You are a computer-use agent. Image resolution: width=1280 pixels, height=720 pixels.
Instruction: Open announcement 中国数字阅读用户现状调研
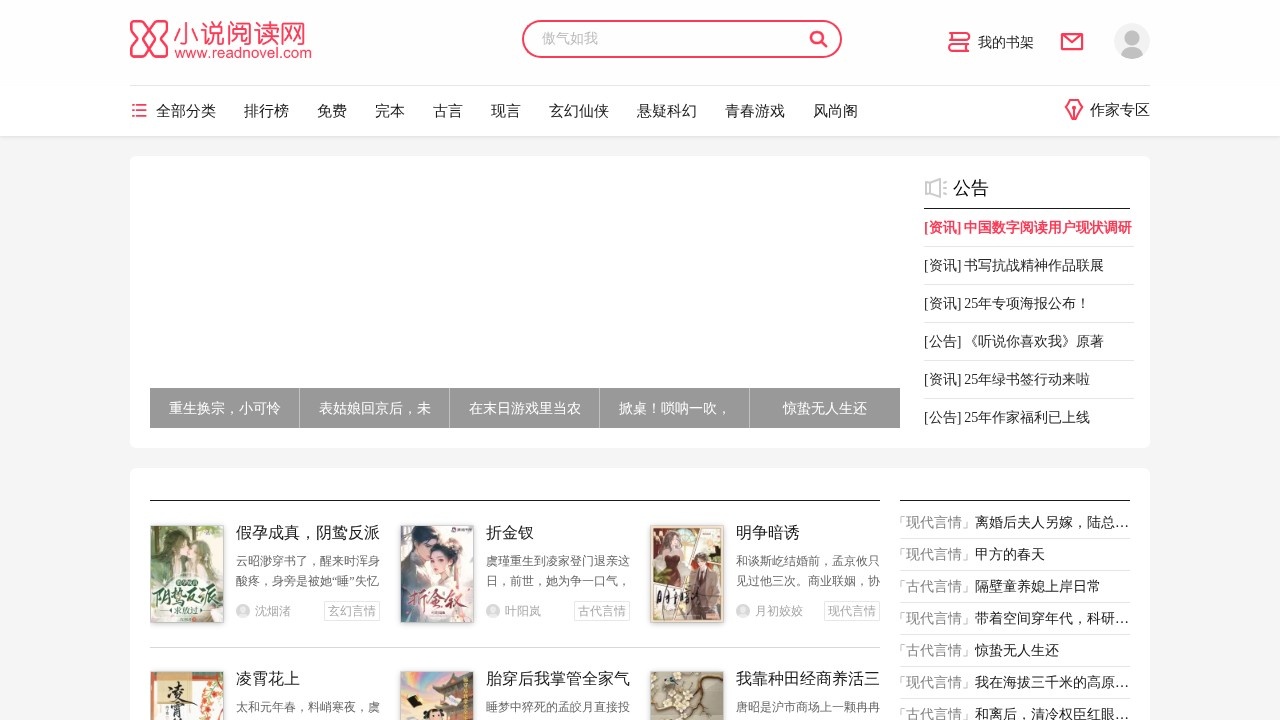point(1026,228)
